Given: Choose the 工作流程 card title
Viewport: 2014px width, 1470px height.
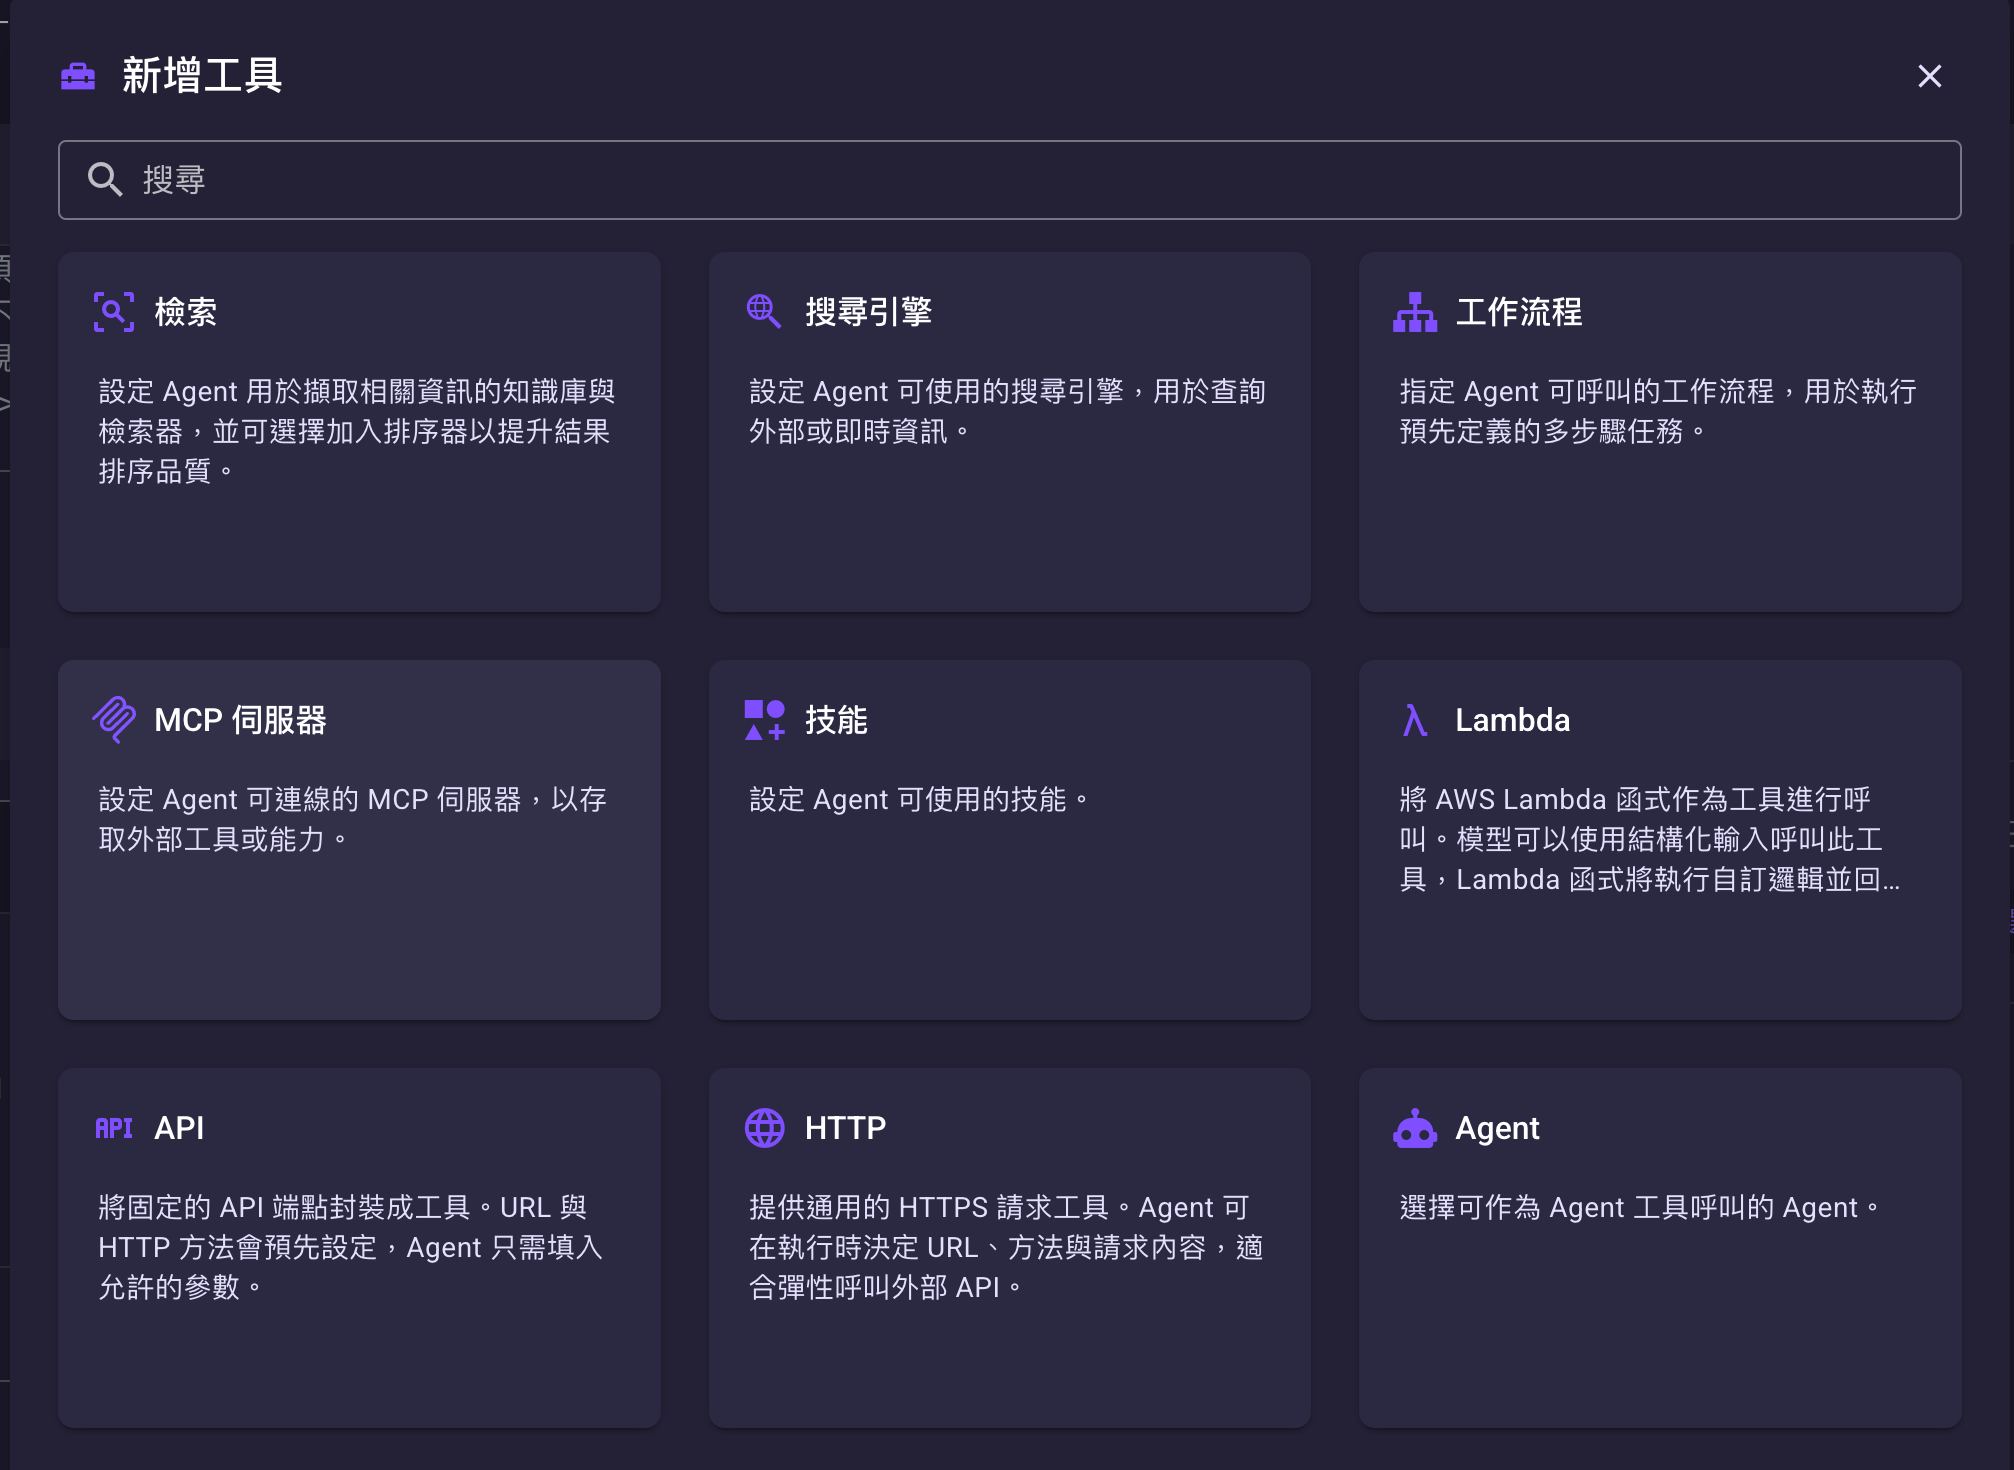Looking at the screenshot, I should coord(1519,312).
